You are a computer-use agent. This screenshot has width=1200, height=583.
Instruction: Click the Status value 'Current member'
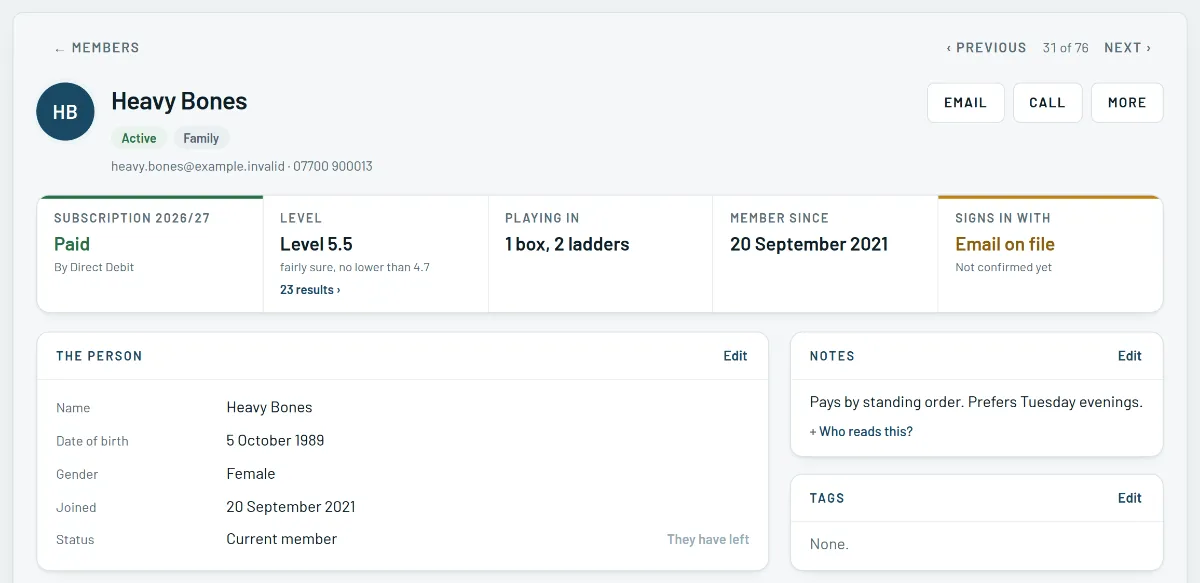pyautogui.click(x=282, y=539)
